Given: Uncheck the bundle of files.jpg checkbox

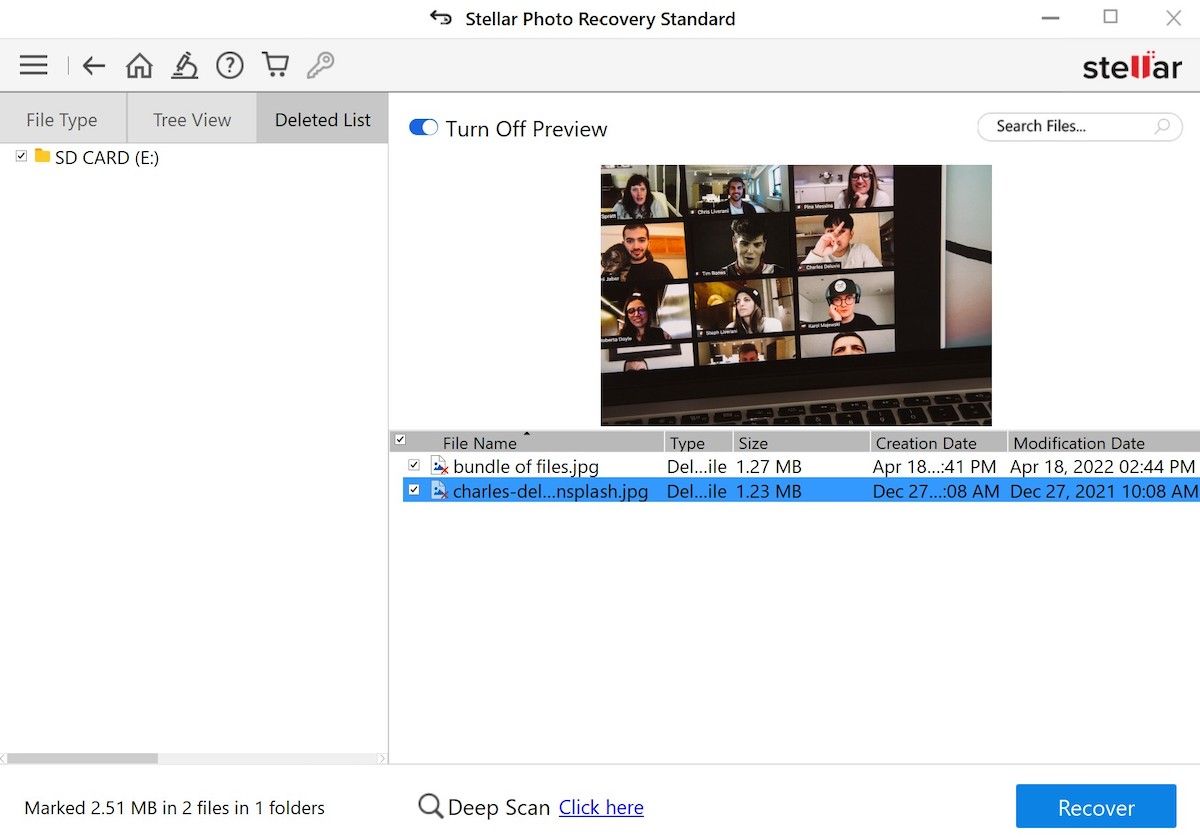Looking at the screenshot, I should pyautogui.click(x=414, y=466).
